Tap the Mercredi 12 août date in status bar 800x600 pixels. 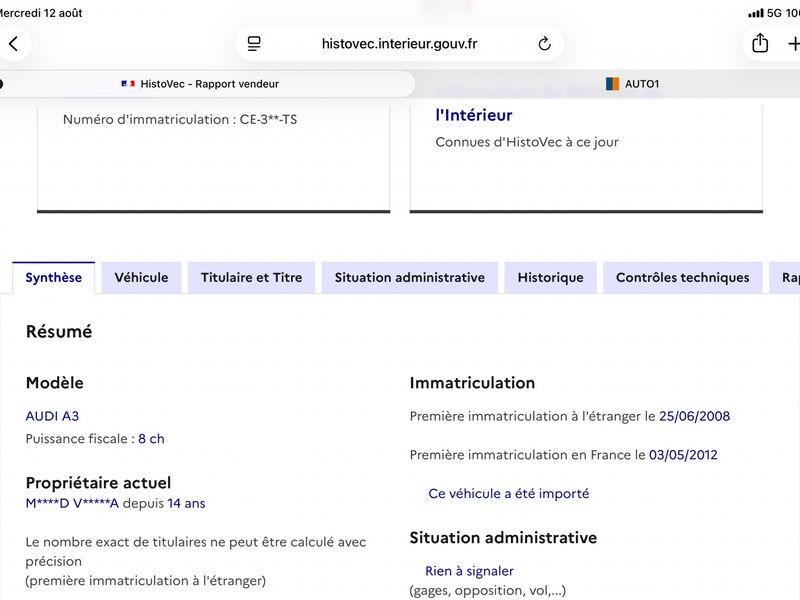point(41,13)
